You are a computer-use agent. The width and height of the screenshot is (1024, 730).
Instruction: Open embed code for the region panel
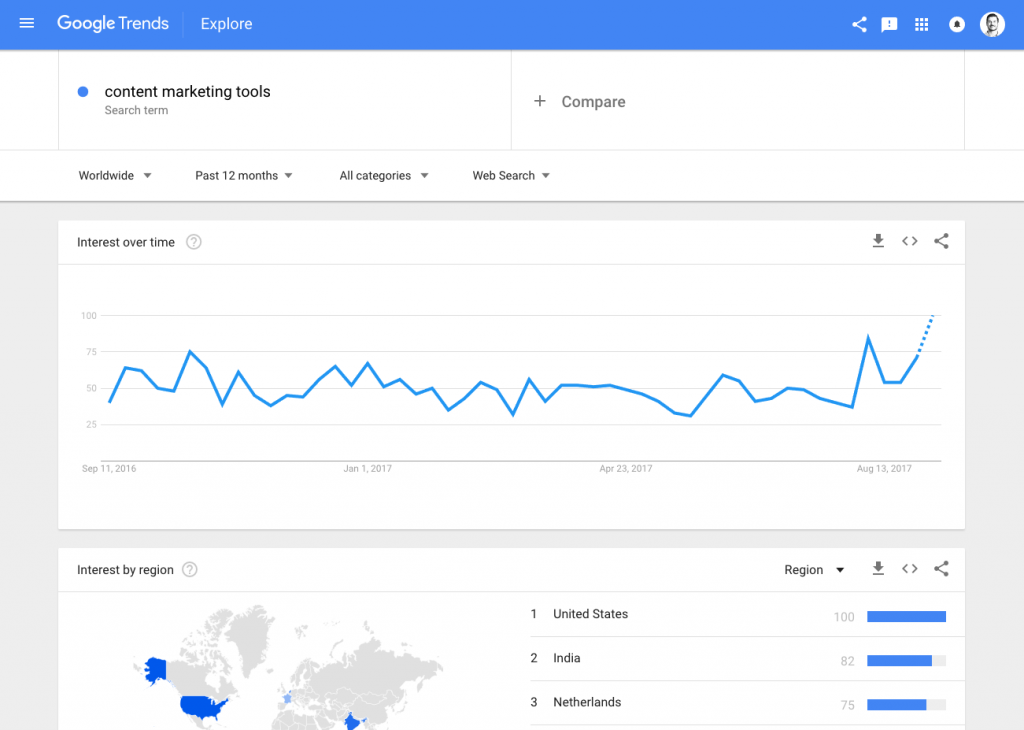[x=909, y=568]
